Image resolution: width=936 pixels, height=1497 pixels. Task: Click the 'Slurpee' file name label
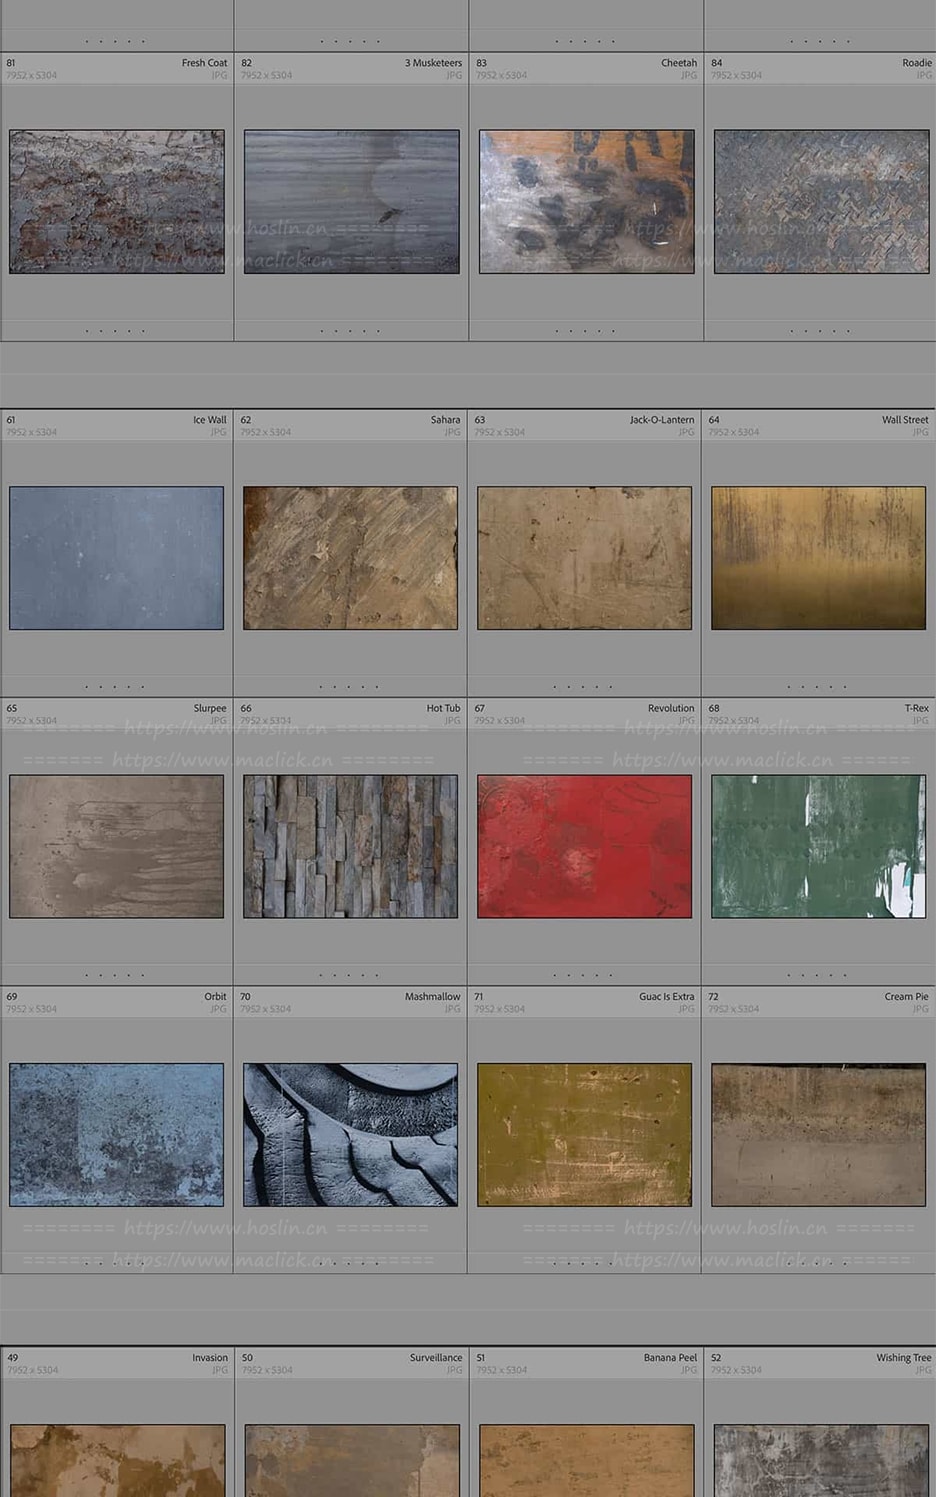210,708
